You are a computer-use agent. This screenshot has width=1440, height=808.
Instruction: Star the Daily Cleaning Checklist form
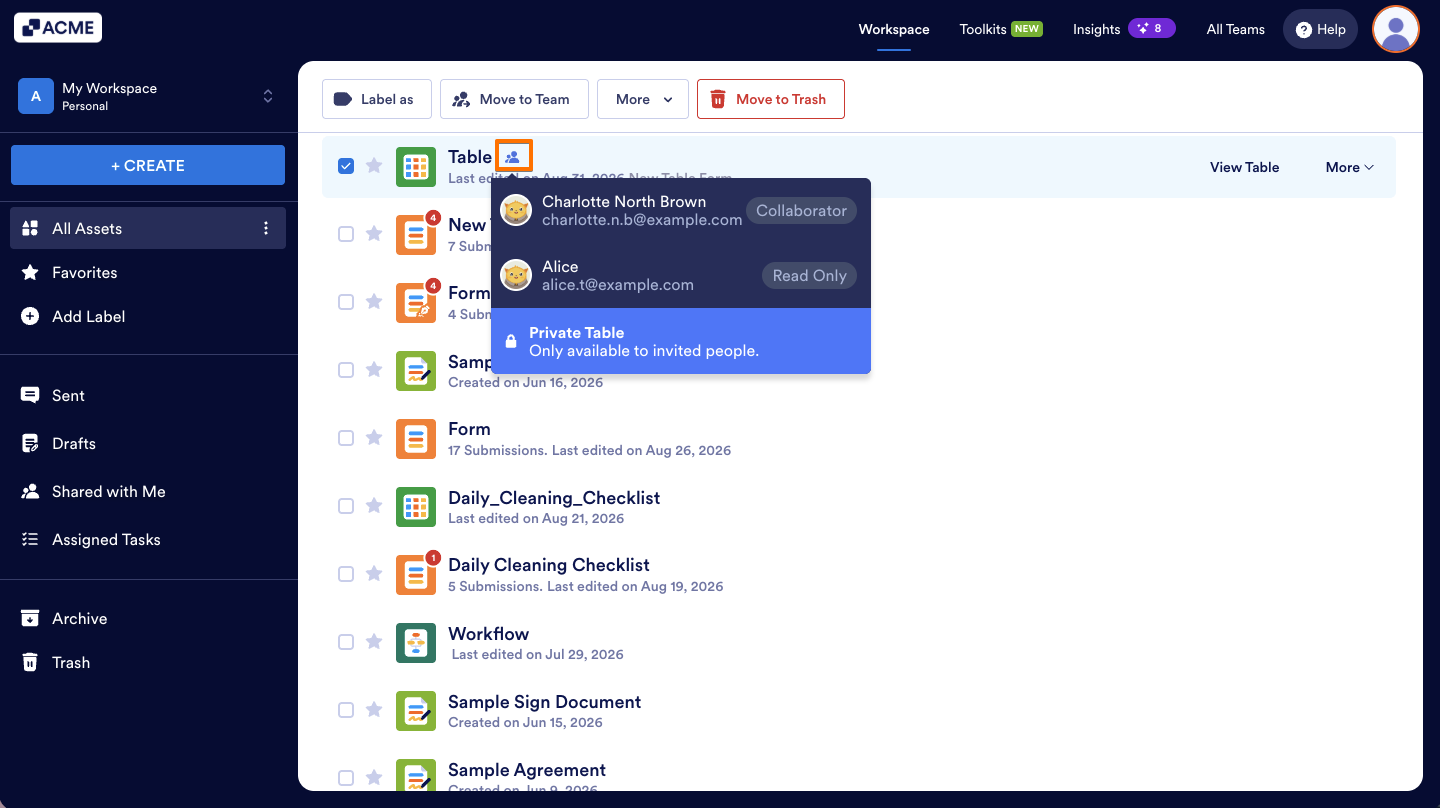pos(374,574)
